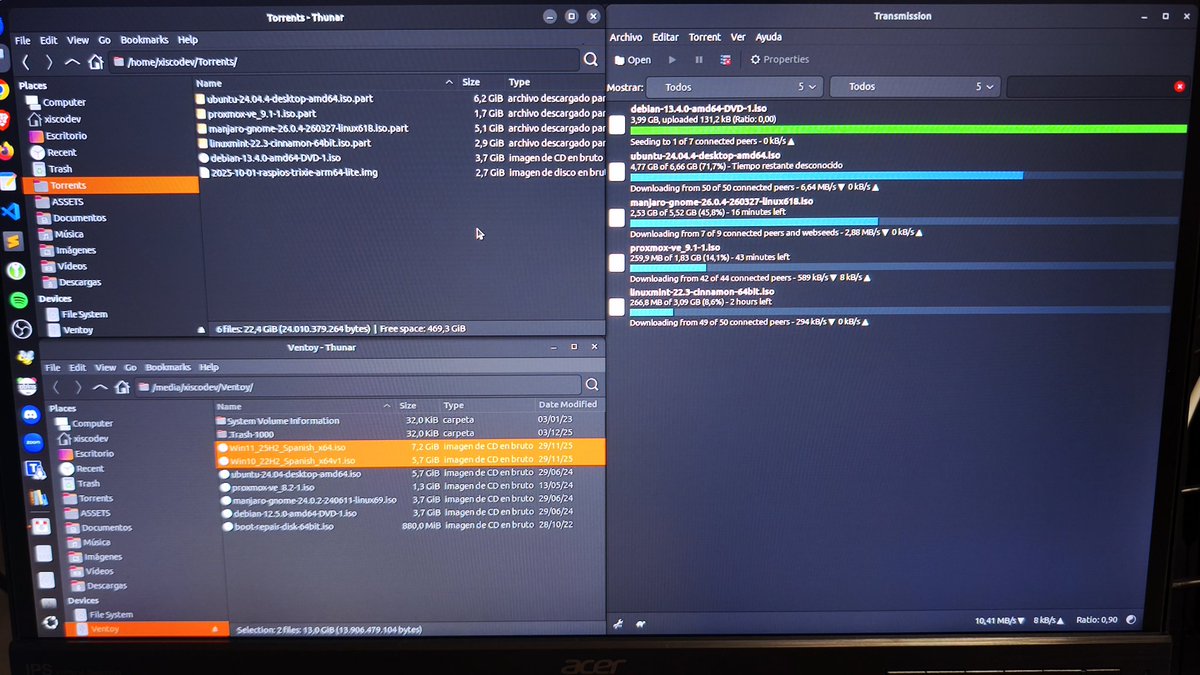The image size is (1200, 675).
Task: Open Transmission preferences wrench icon in status bar
Action: tap(618, 622)
